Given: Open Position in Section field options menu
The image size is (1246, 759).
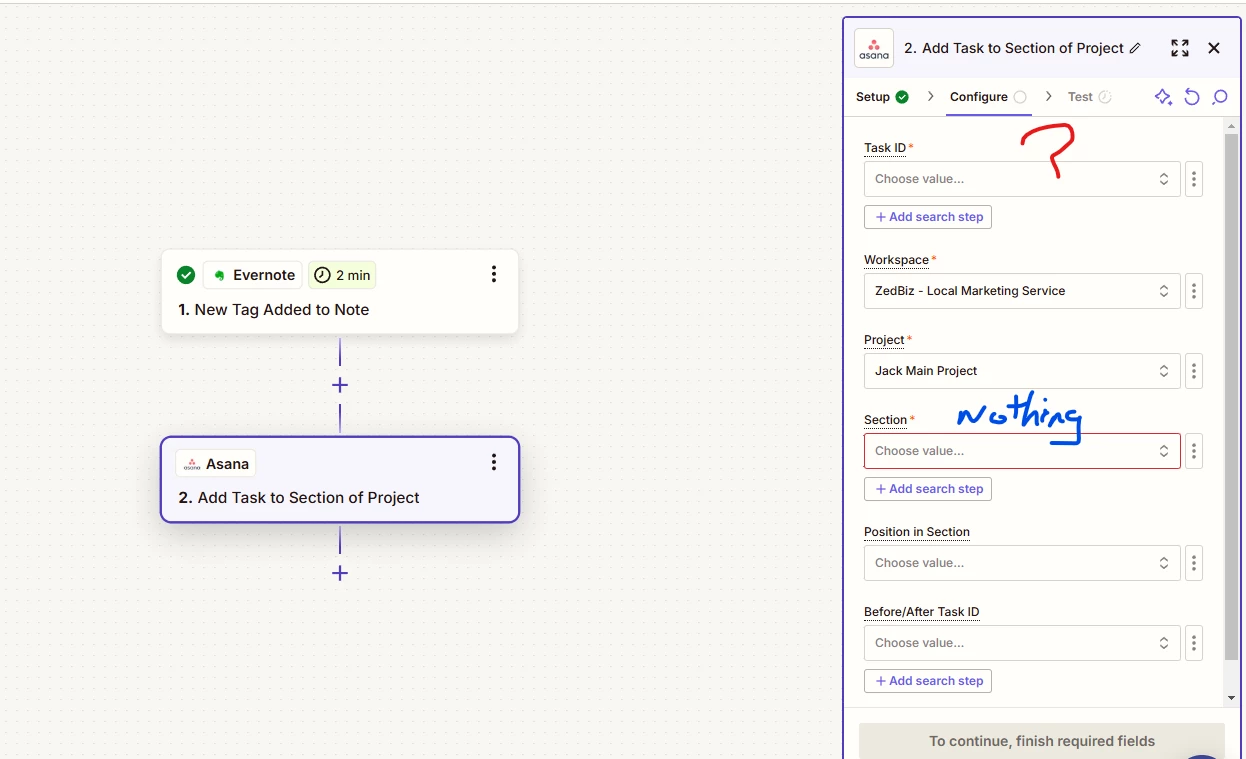Looking at the screenshot, I should (1194, 563).
